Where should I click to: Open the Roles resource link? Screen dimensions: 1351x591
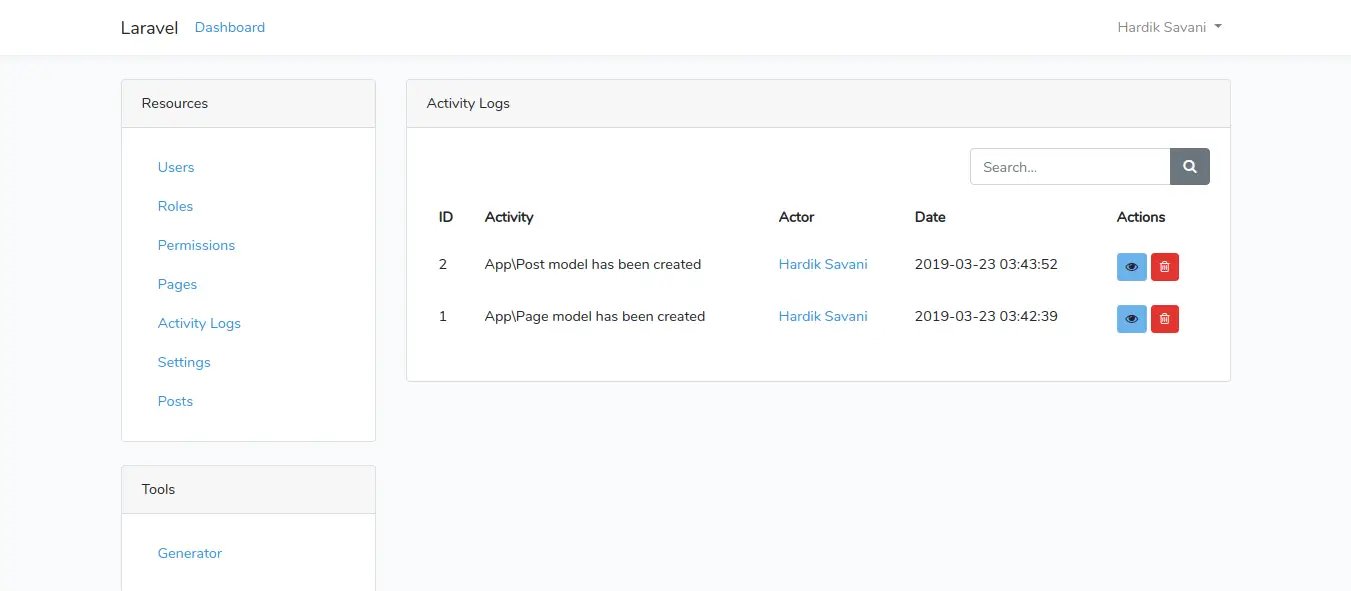pyautogui.click(x=175, y=206)
